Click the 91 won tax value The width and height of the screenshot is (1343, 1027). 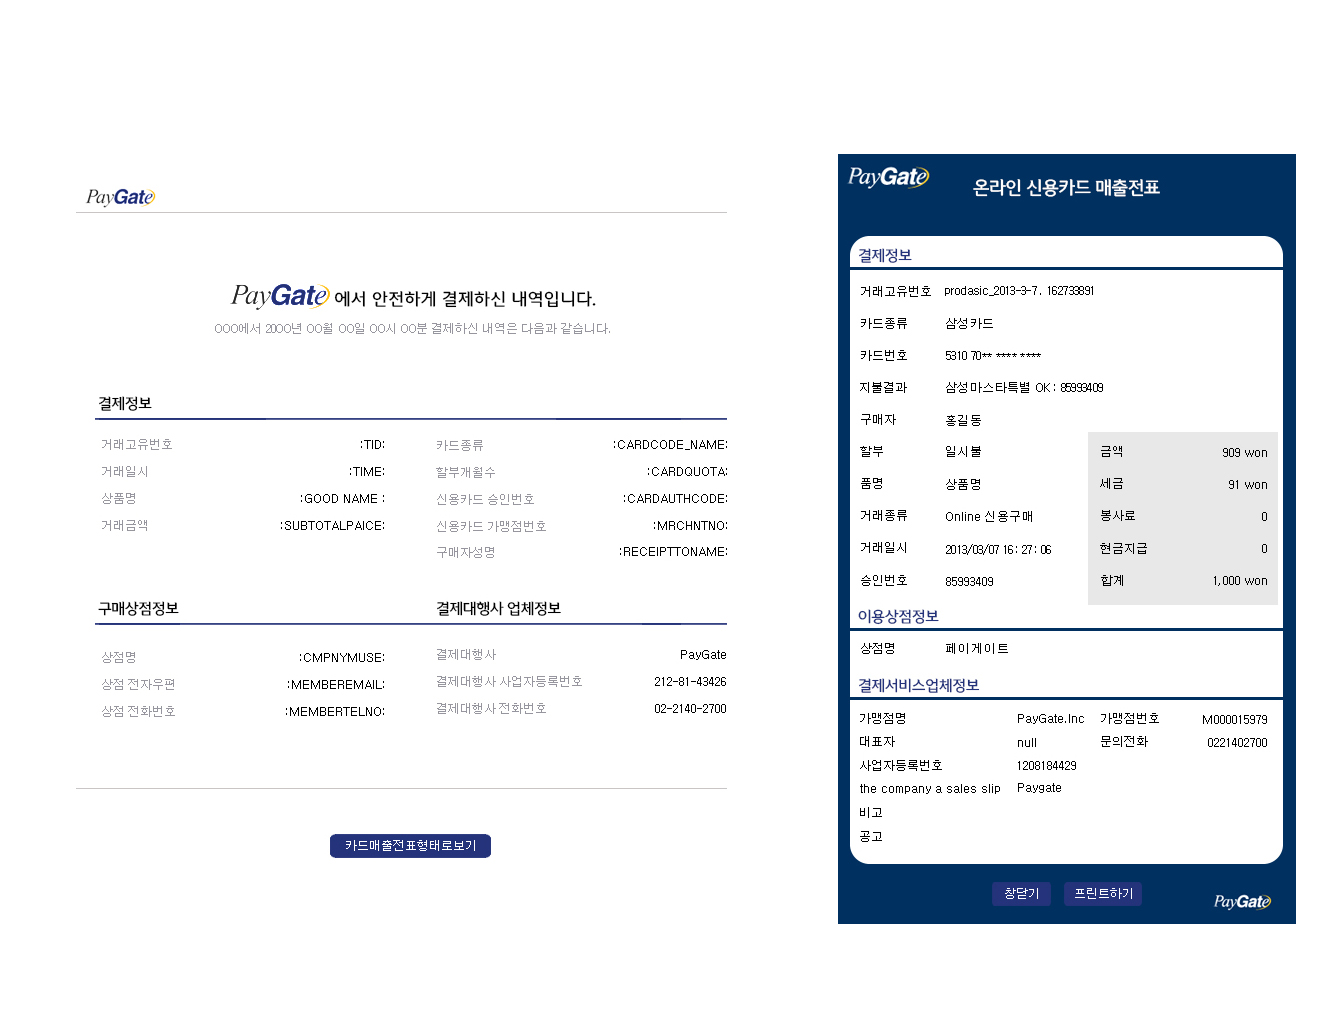tap(1247, 485)
